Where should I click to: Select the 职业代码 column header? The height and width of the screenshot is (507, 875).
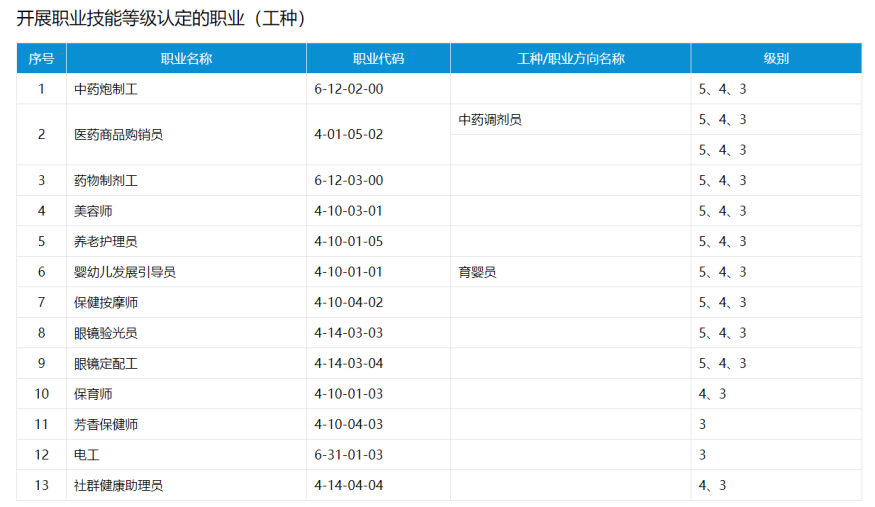378,59
